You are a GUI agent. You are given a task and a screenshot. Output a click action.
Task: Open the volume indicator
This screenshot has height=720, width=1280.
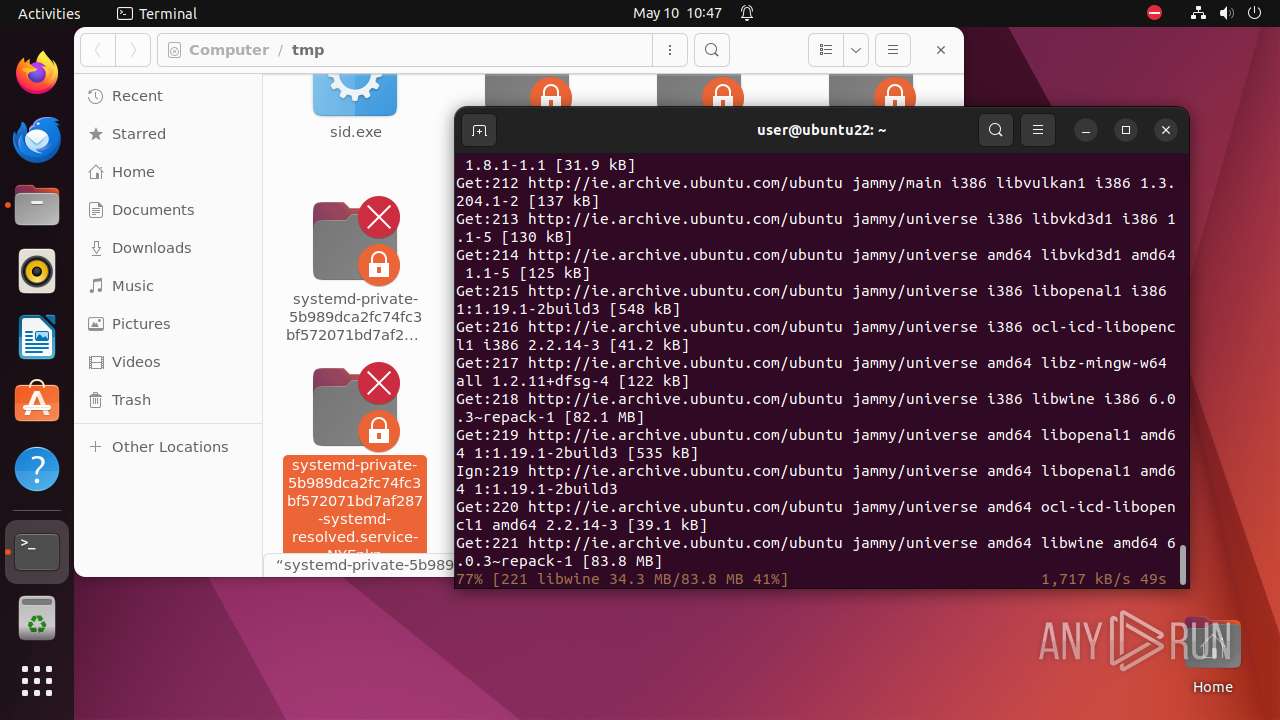pos(1226,13)
